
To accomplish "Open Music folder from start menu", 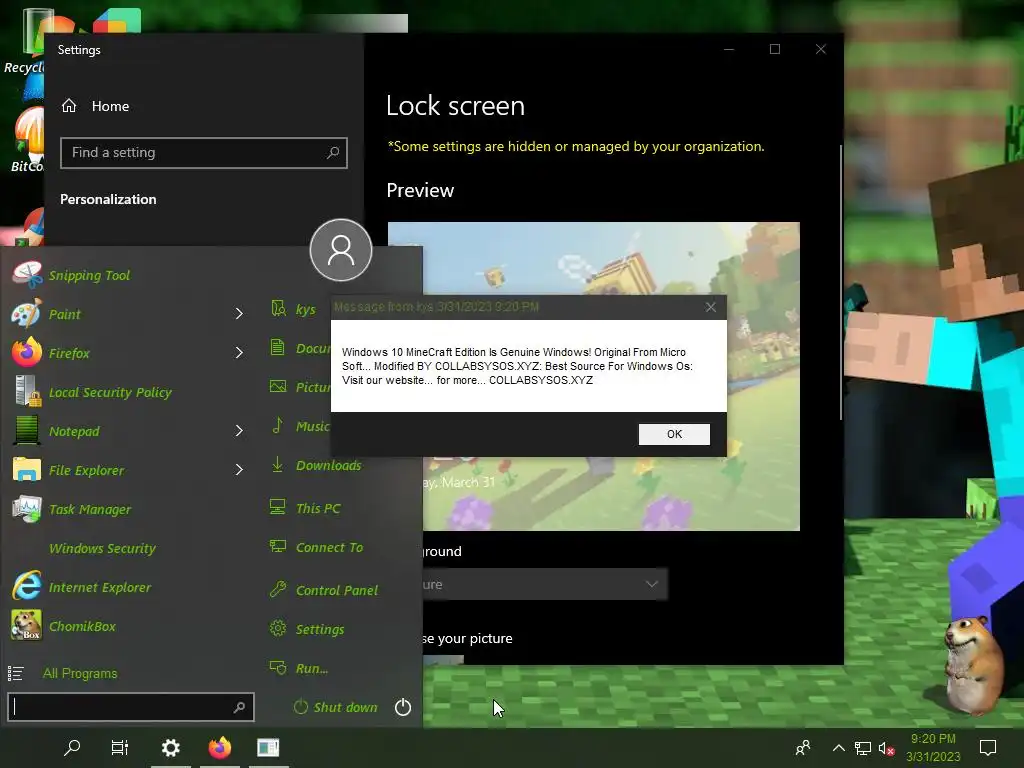I will pyautogui.click(x=300, y=426).
